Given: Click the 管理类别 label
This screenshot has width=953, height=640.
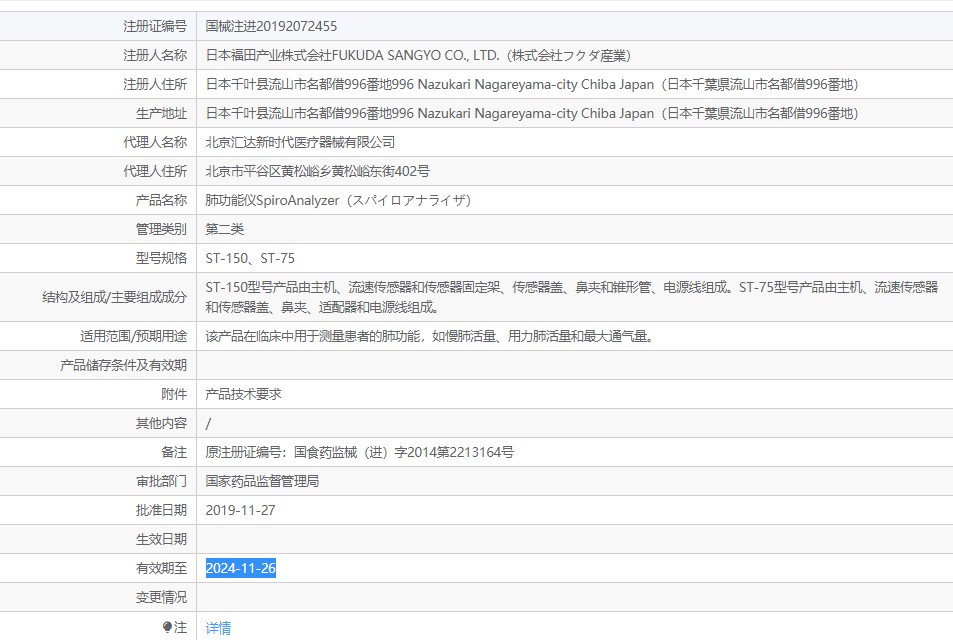Looking at the screenshot, I should coord(161,229).
